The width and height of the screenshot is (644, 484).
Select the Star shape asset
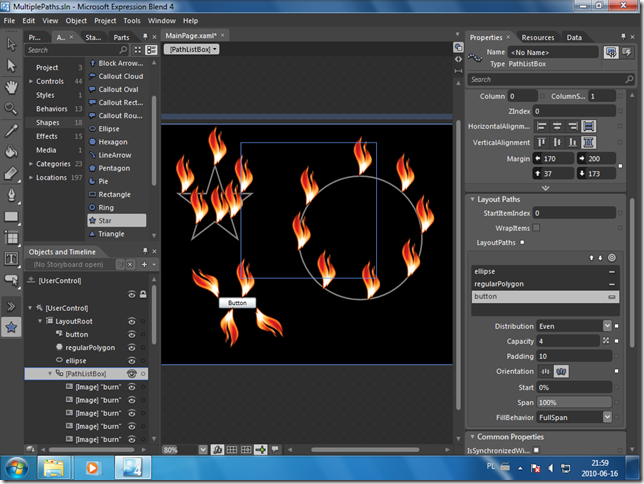click(117, 221)
